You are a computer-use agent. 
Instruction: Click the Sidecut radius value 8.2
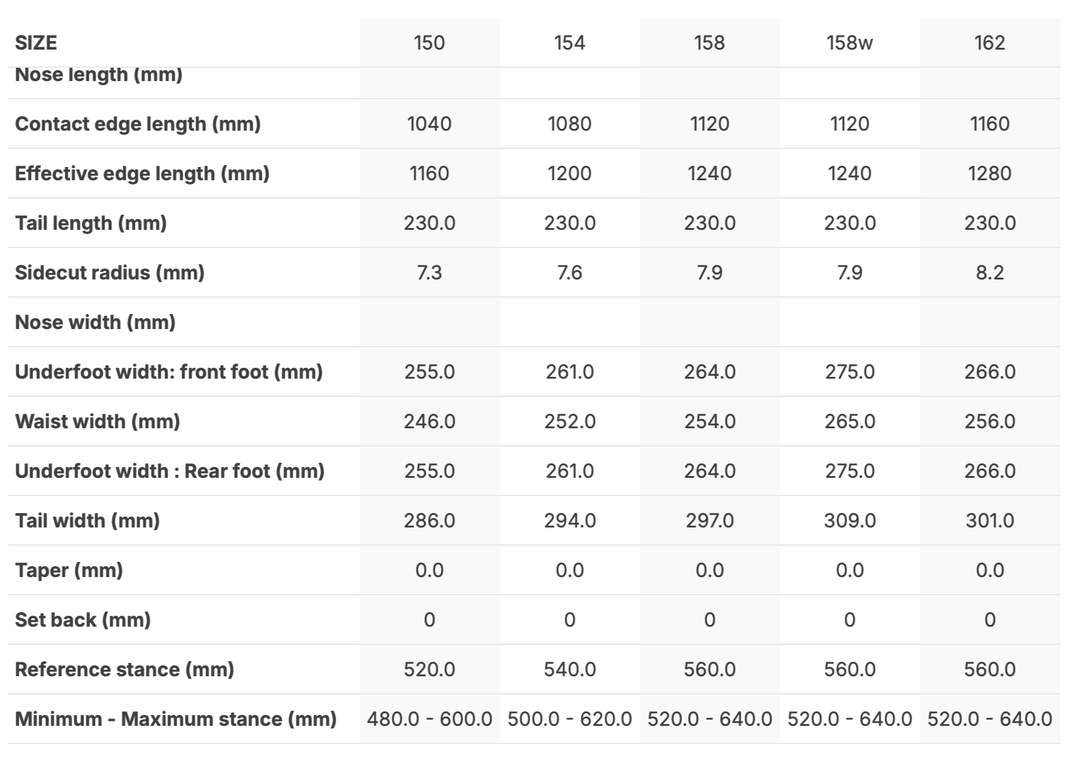(989, 273)
